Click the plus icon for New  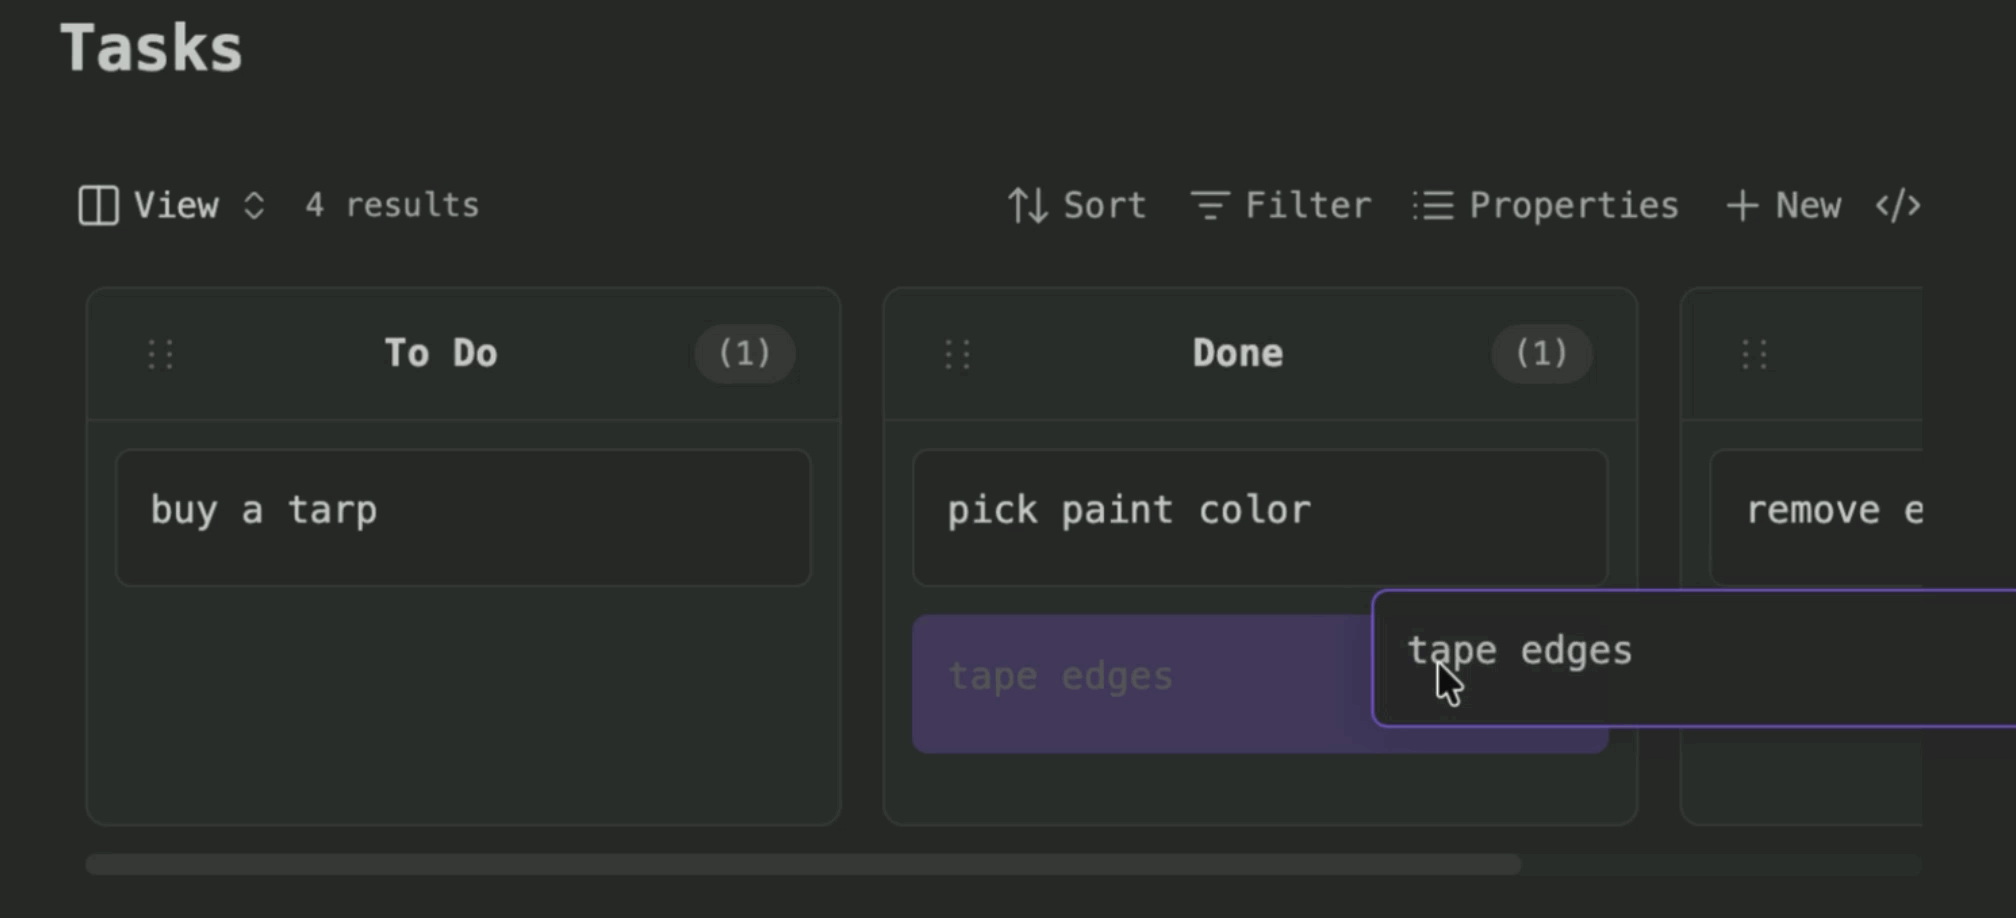(x=1742, y=206)
